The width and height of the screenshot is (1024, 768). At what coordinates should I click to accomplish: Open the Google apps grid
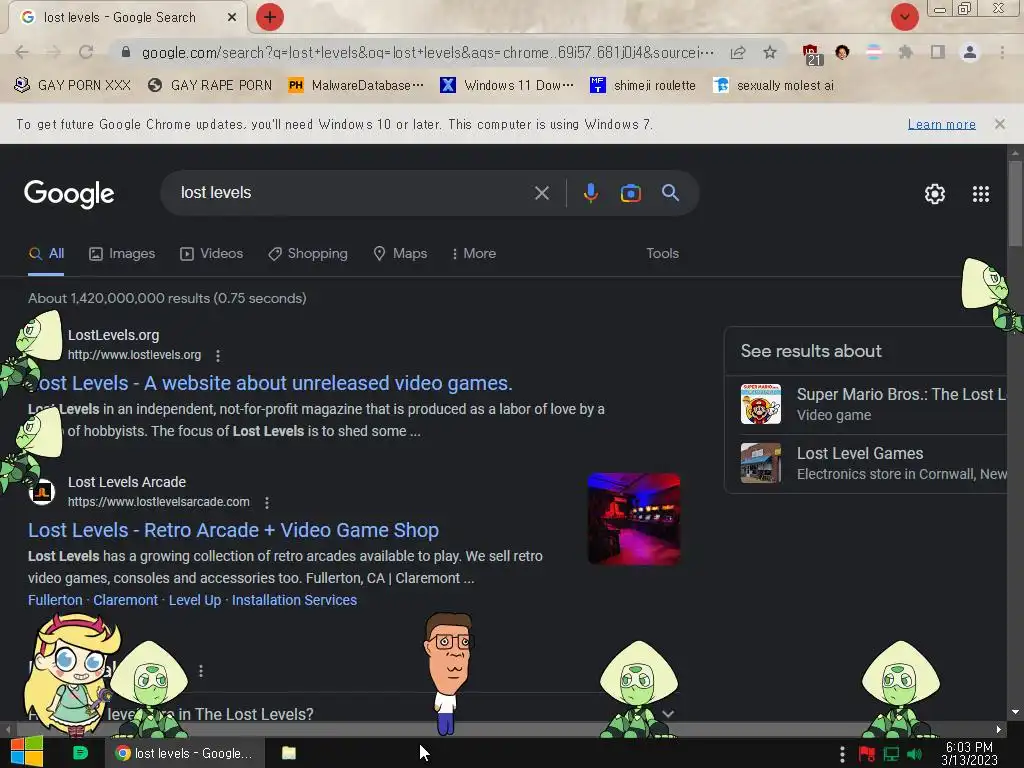980,194
